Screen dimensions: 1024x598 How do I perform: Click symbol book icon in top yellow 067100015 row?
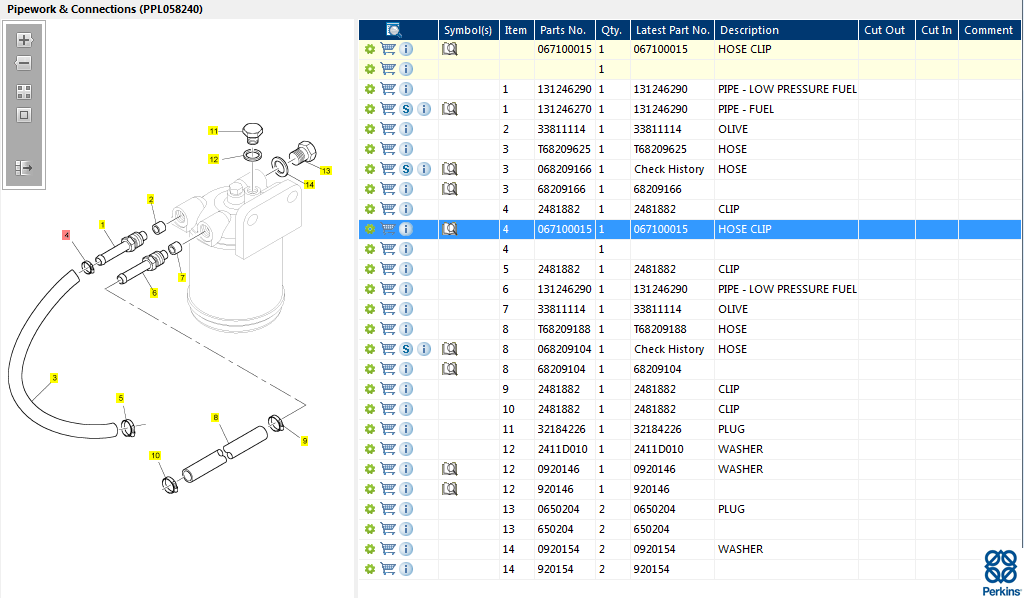(449, 49)
